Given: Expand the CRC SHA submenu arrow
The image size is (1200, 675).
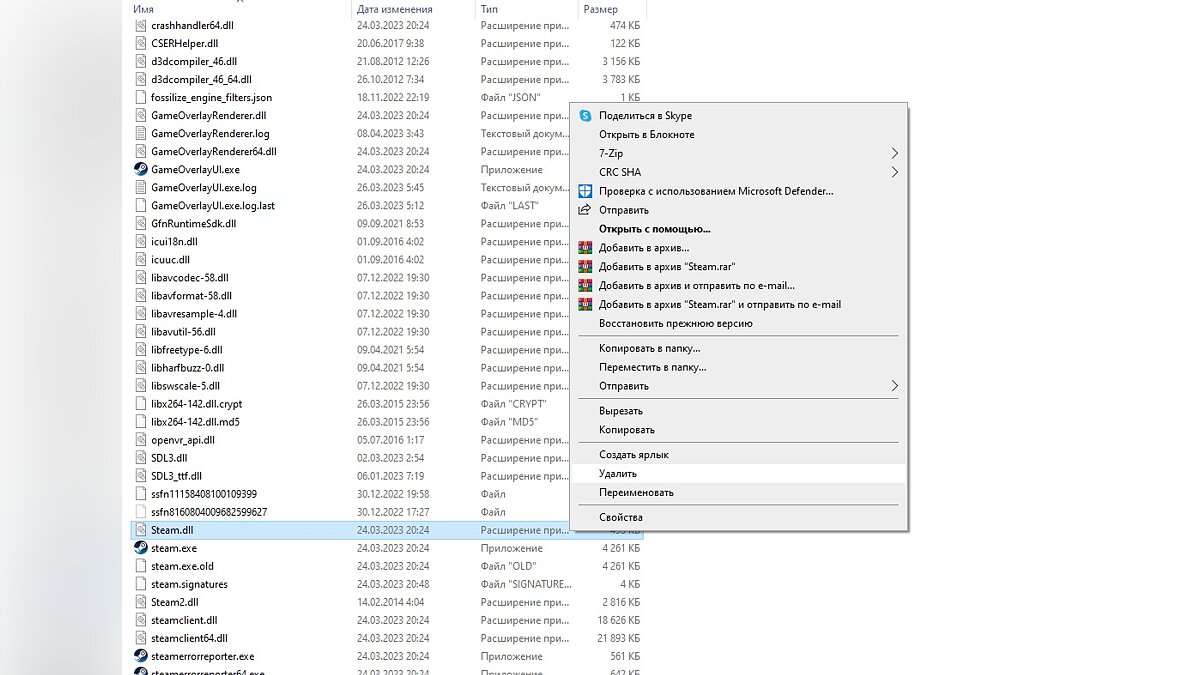Looking at the screenshot, I should [x=894, y=172].
